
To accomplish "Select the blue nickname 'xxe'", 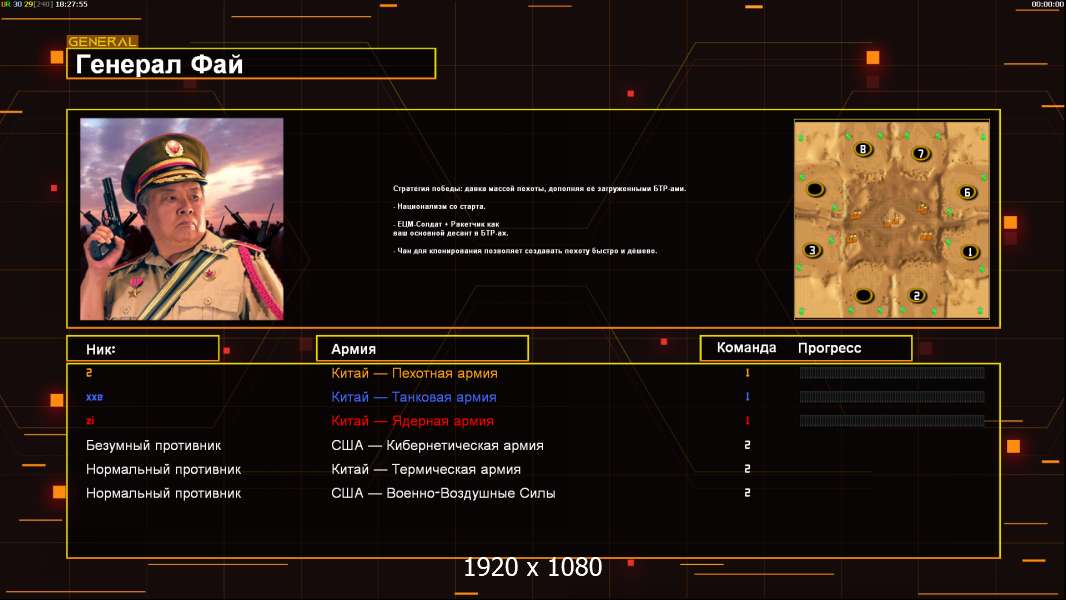I will [94, 397].
